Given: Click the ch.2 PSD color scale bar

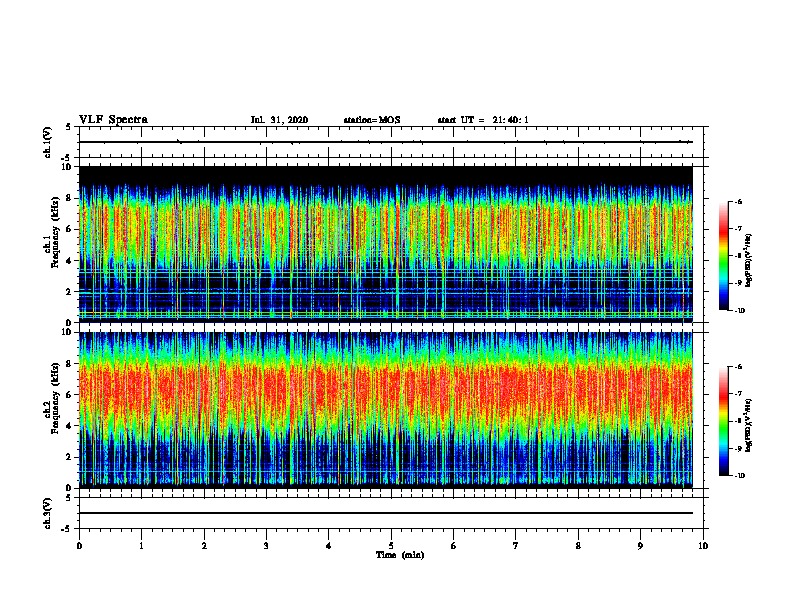Looking at the screenshot, I should (724, 421).
